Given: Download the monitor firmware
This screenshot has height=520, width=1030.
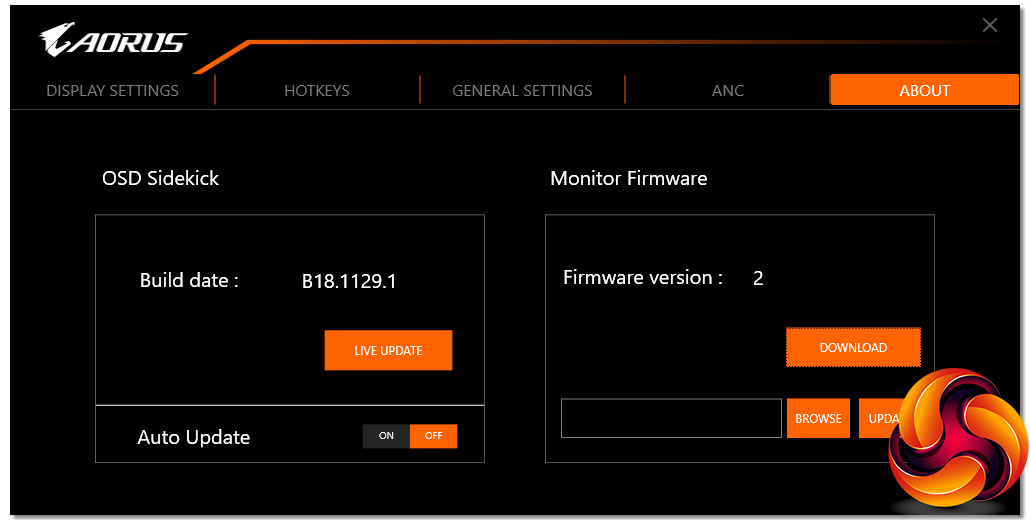Looking at the screenshot, I should tap(853, 347).
